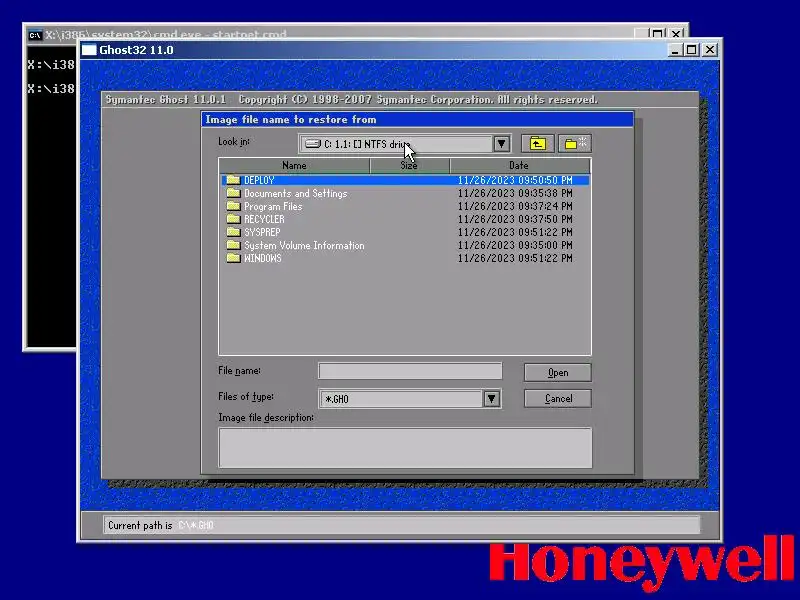Click date 11/26/2023 09:35:00 PM

tap(515, 245)
